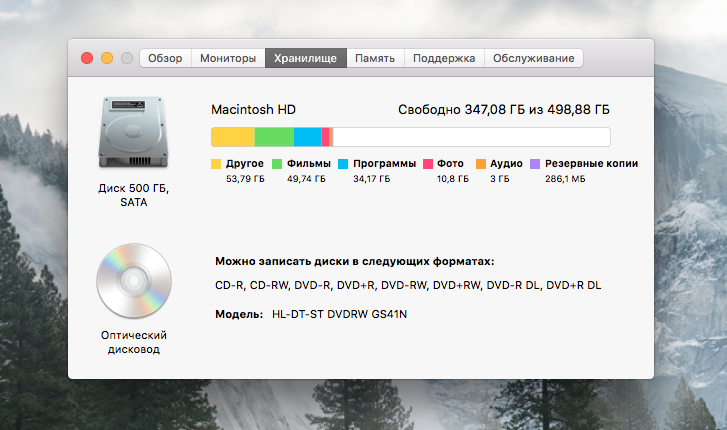Click the Macintosh HD volume name
Screen dimensions: 727x430
[x=253, y=110]
